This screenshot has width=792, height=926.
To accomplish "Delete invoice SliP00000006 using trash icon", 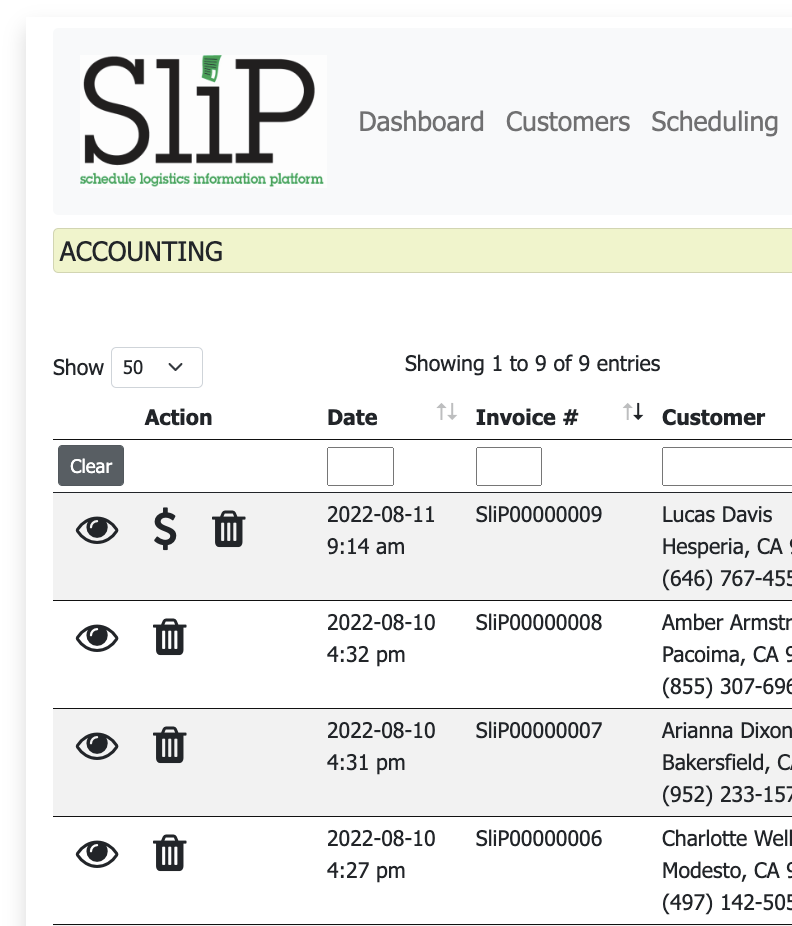I will [x=170, y=853].
